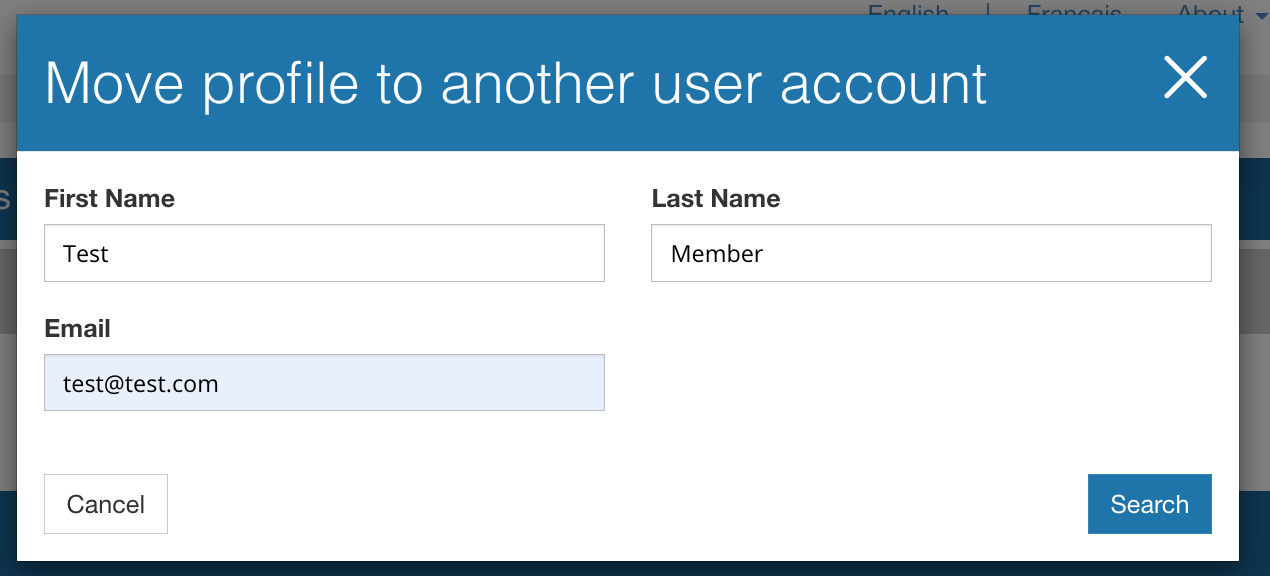1270x576 pixels.
Task: Click empty space right of the Email field
Action: [x=900, y=383]
